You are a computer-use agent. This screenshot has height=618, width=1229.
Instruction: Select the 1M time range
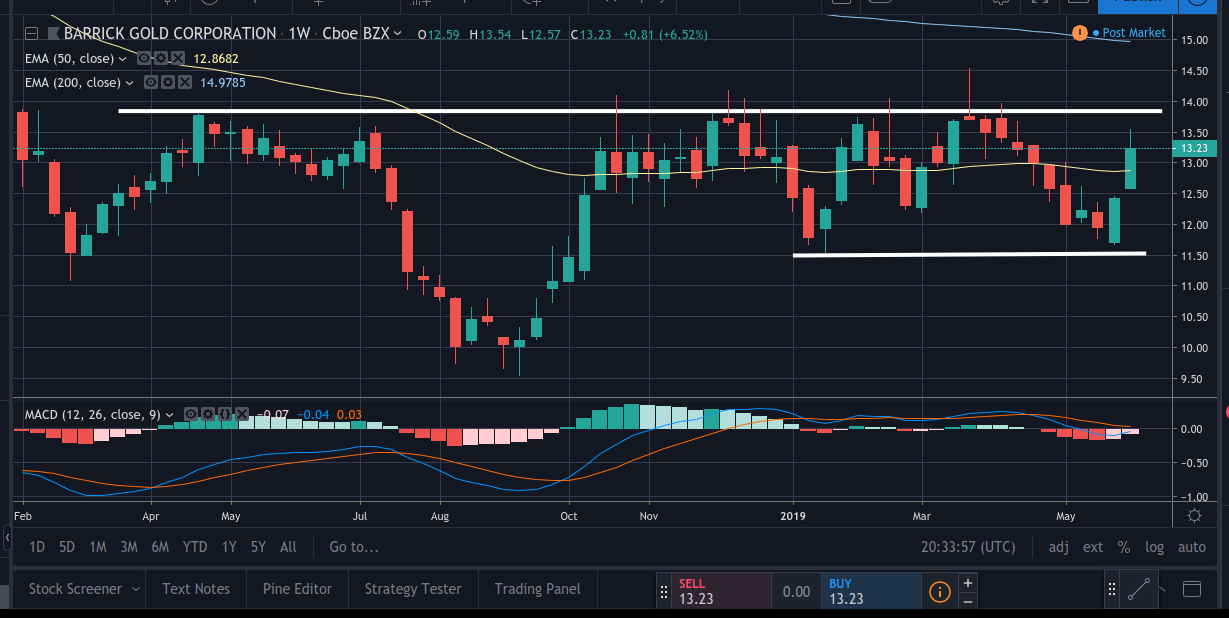tap(98, 547)
